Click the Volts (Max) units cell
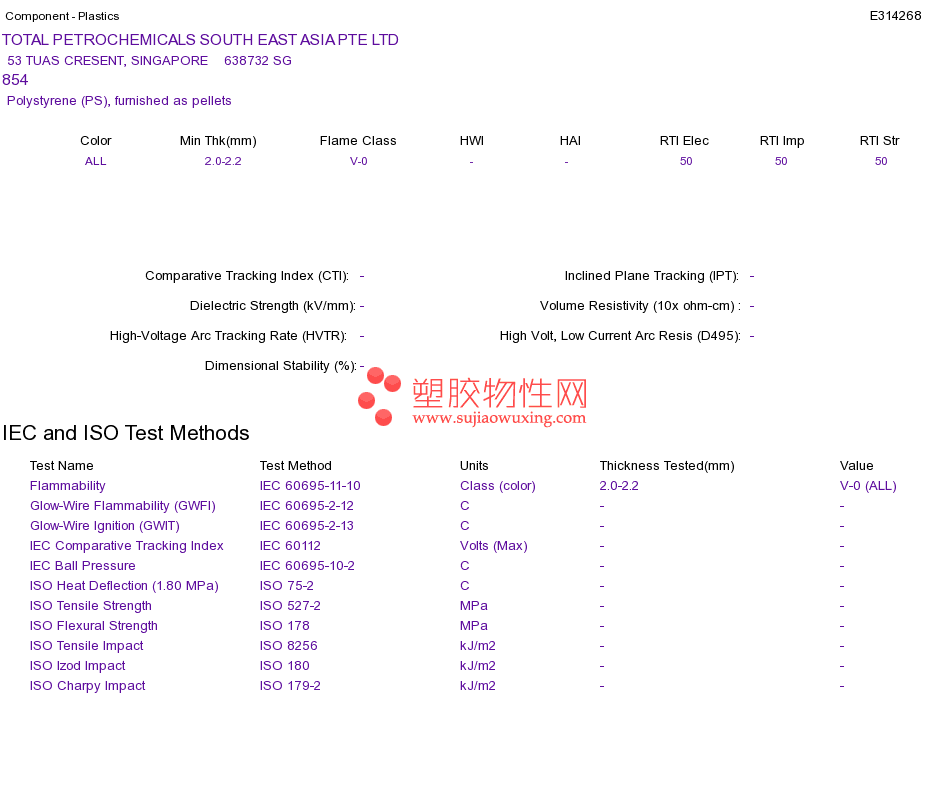The image size is (950, 800). tap(494, 545)
